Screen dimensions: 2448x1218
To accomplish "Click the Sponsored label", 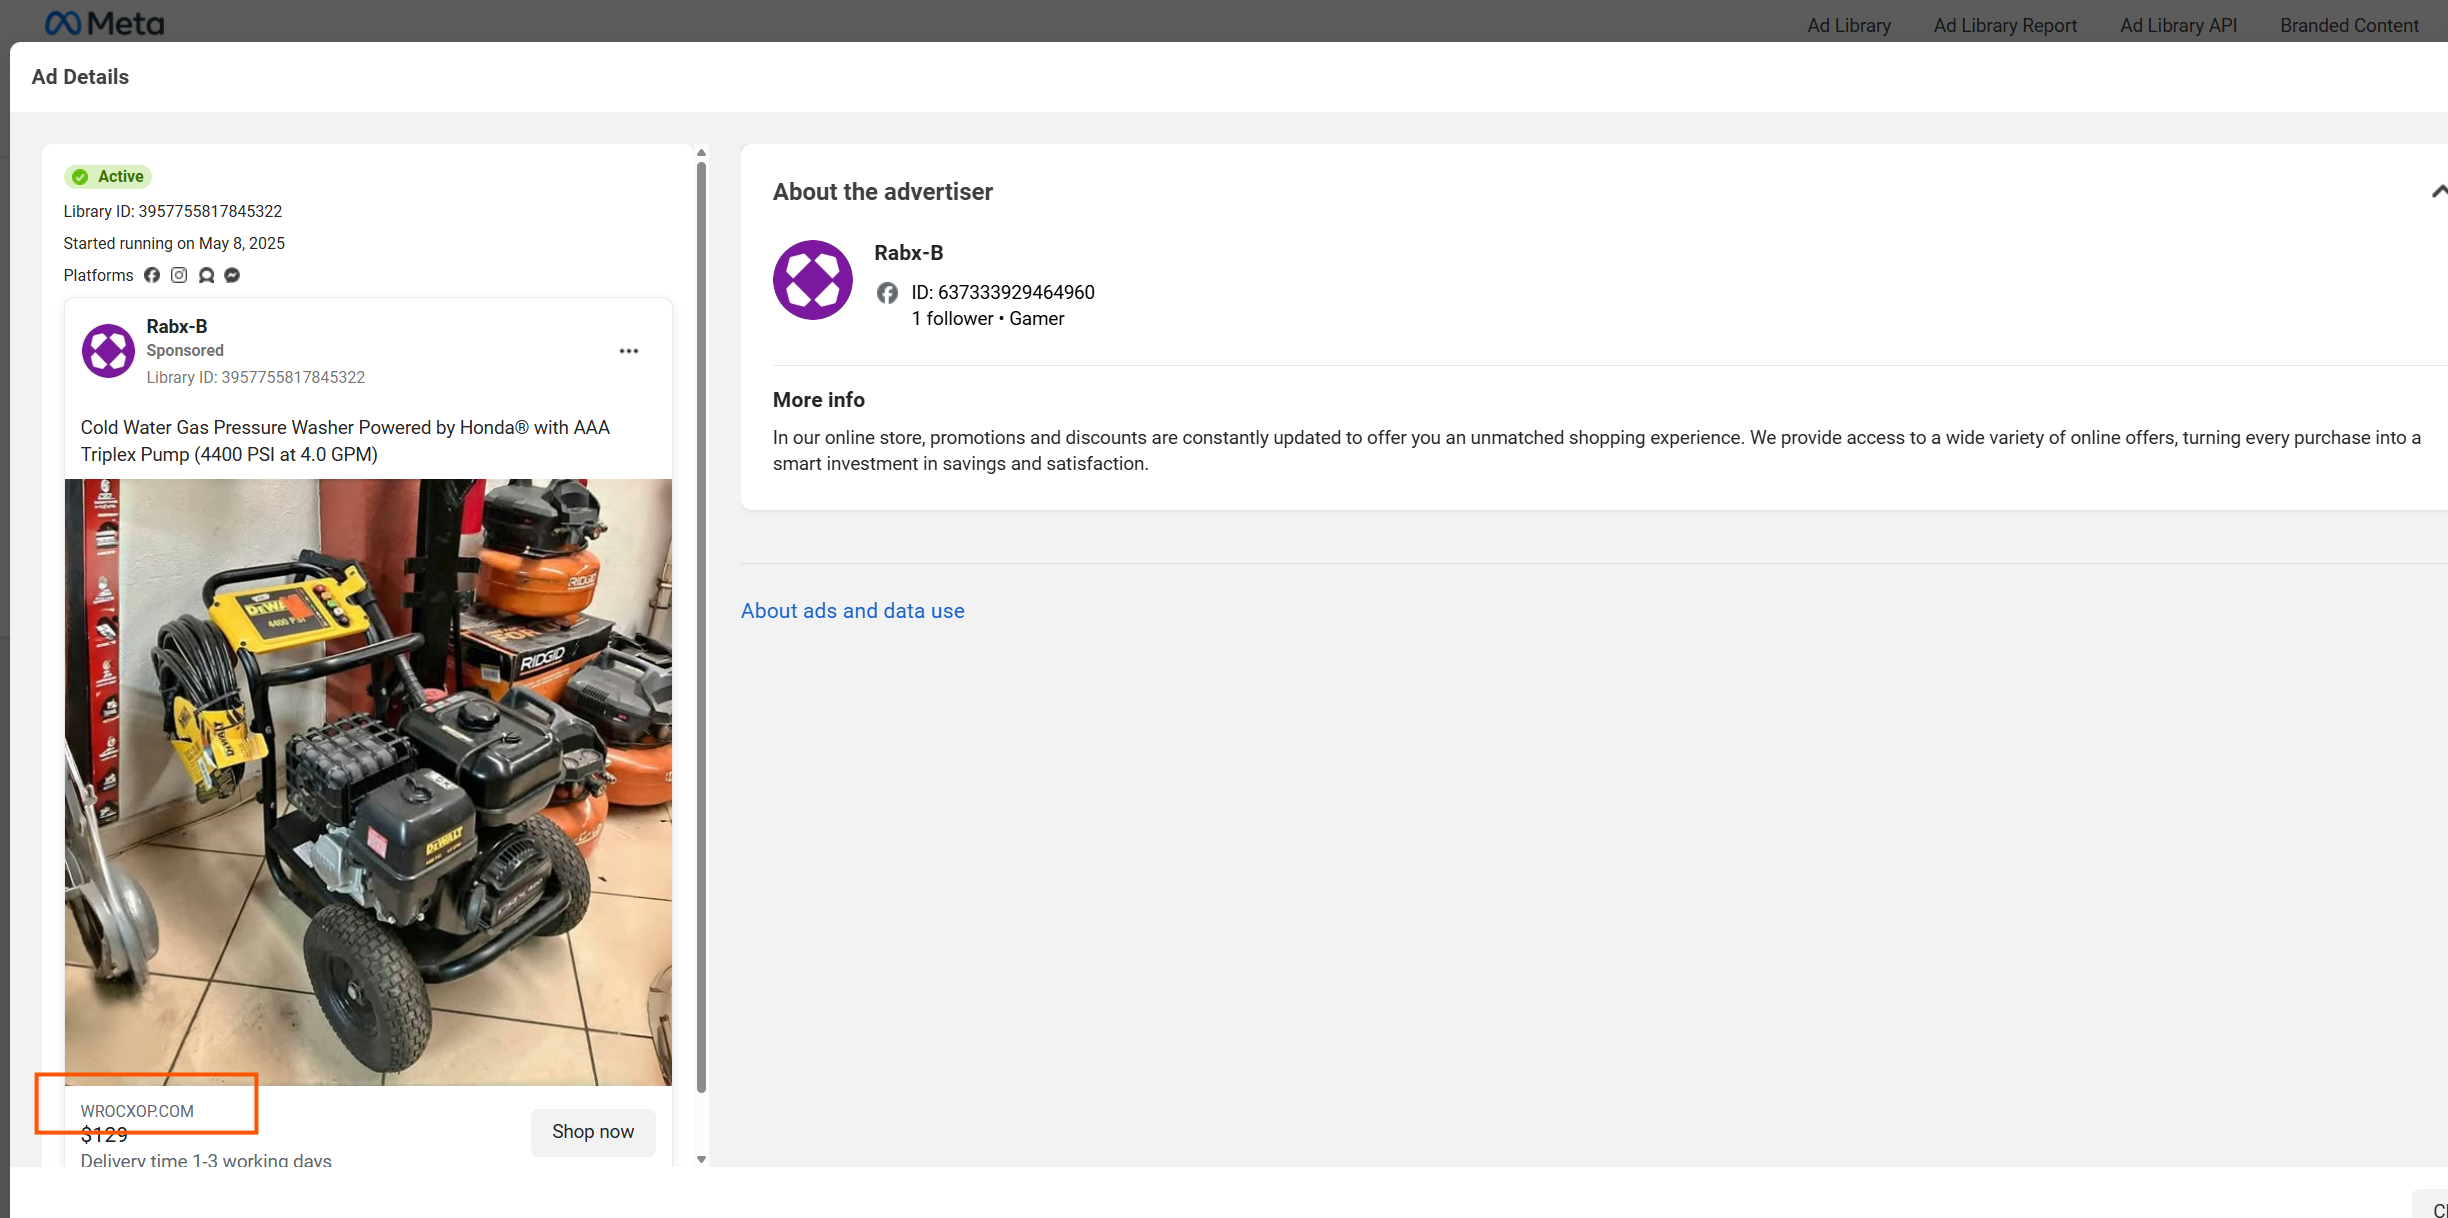I will click(x=185, y=350).
